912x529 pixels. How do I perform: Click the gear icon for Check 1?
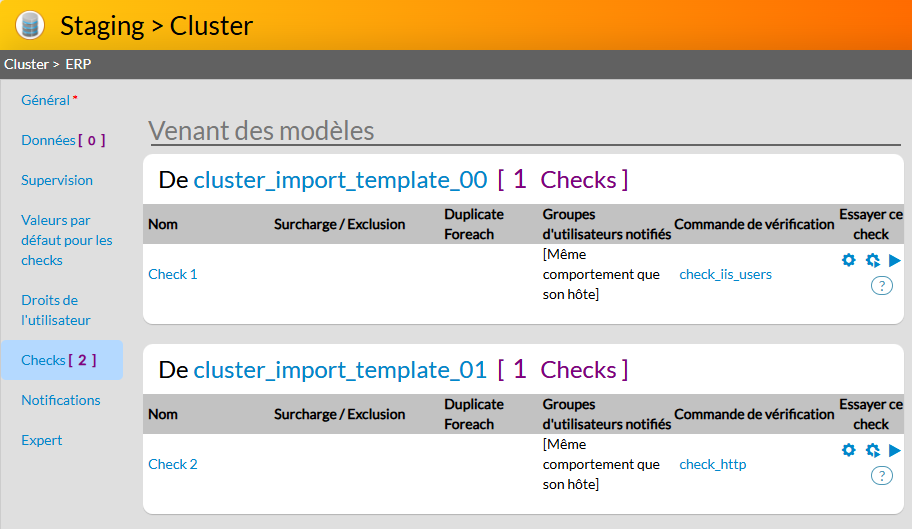click(849, 260)
